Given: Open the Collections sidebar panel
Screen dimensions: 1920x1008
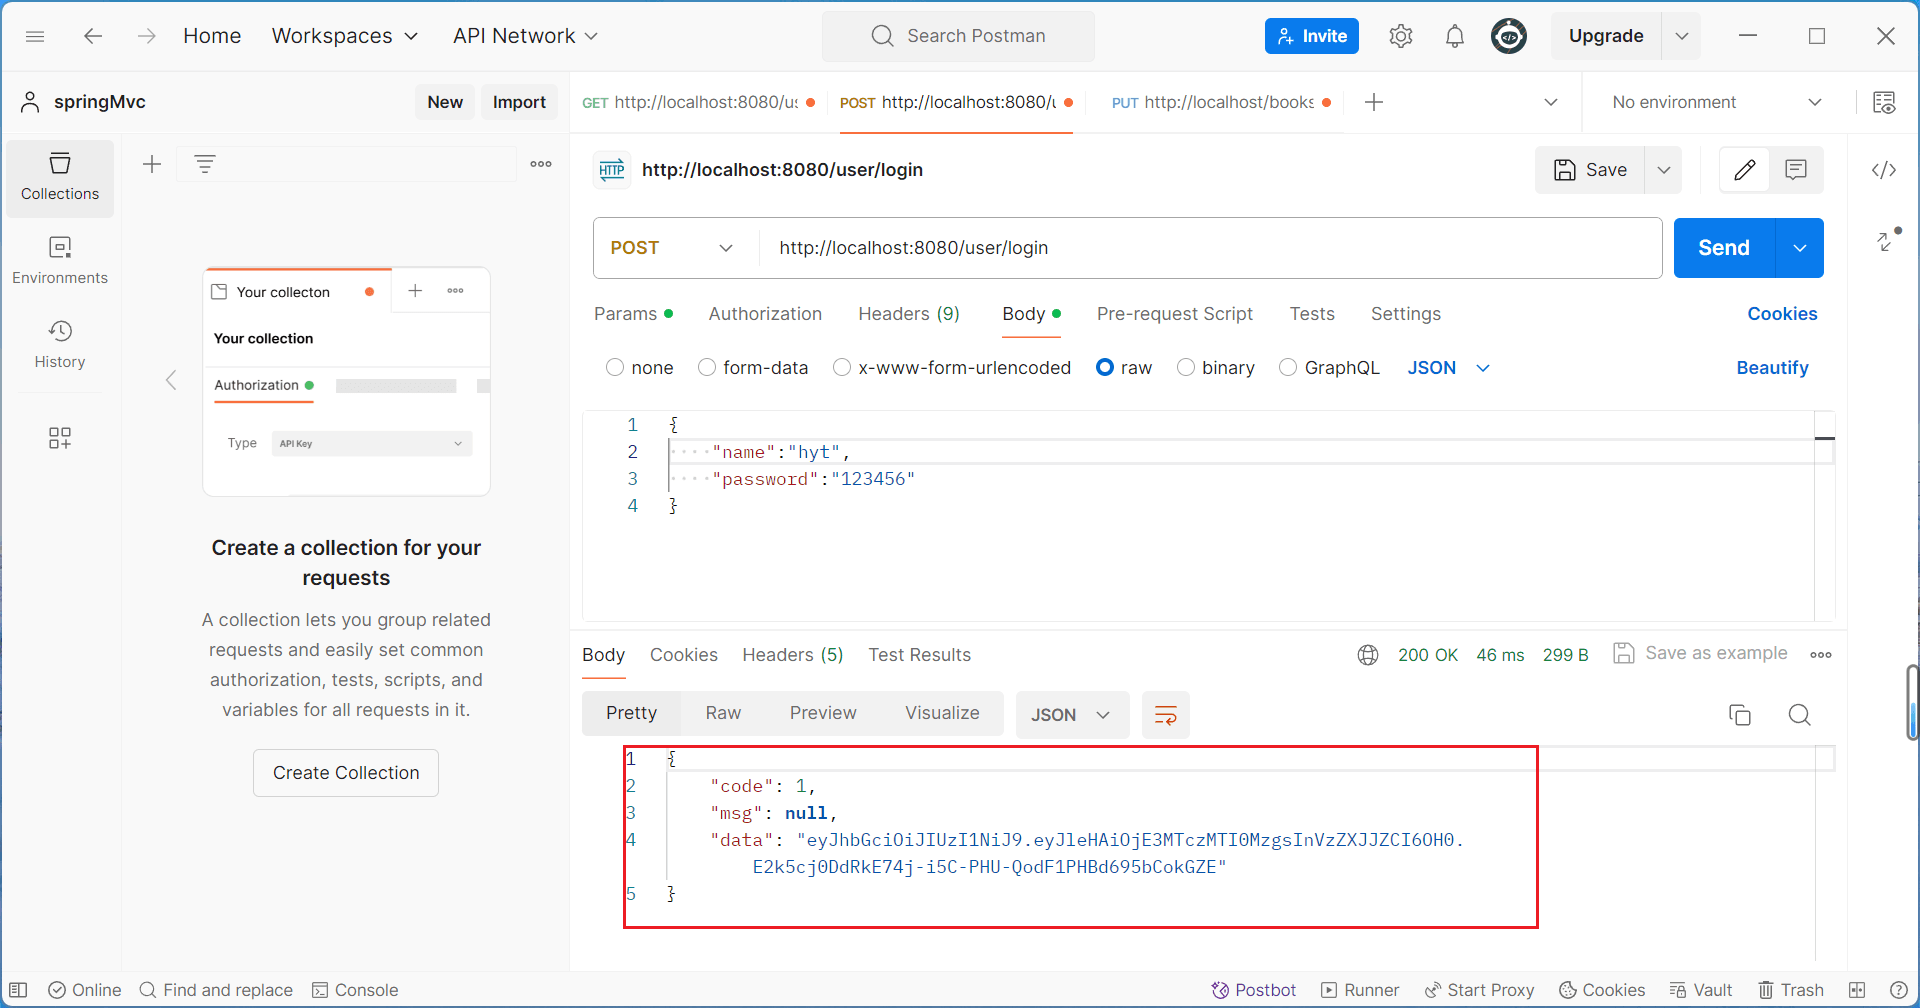Looking at the screenshot, I should 60,178.
